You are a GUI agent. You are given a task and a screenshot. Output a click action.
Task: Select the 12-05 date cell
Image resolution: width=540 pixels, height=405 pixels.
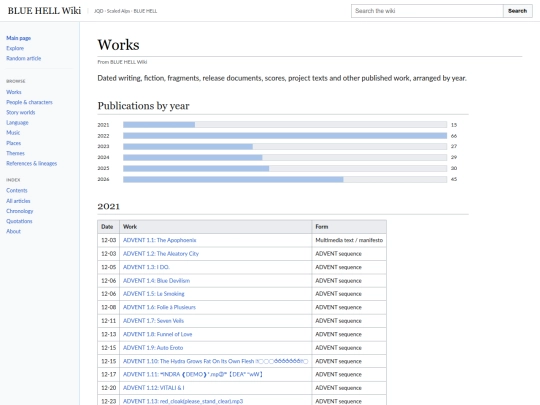pyautogui.click(x=108, y=267)
